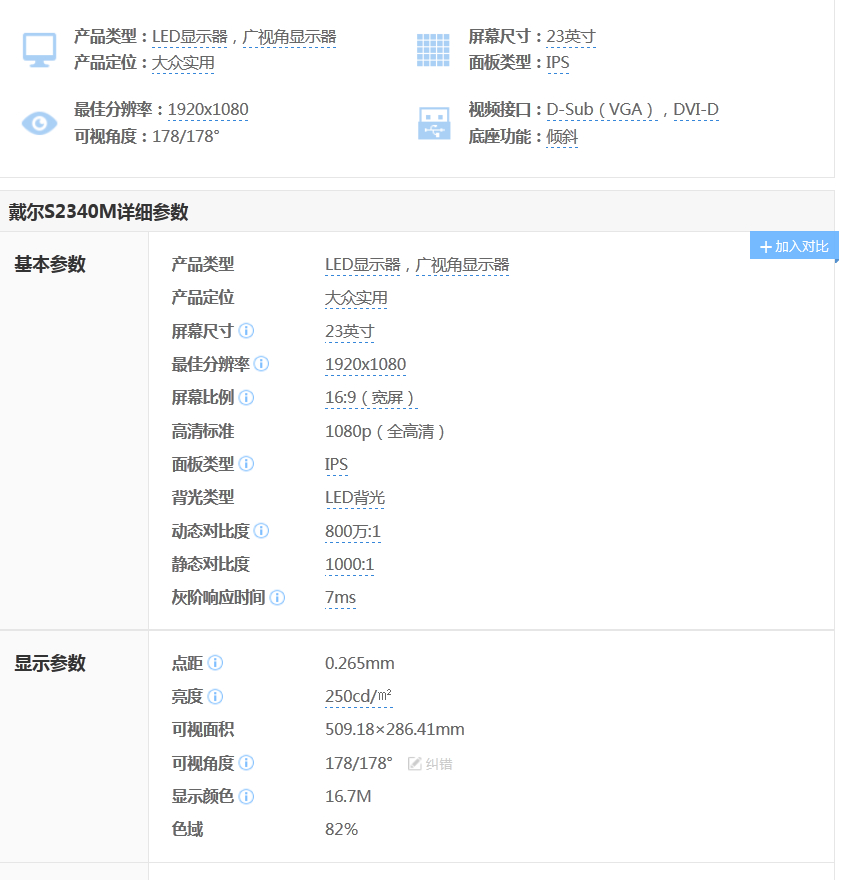Select 509.18×286.41mm value text
The image size is (858, 880).
click(394, 730)
